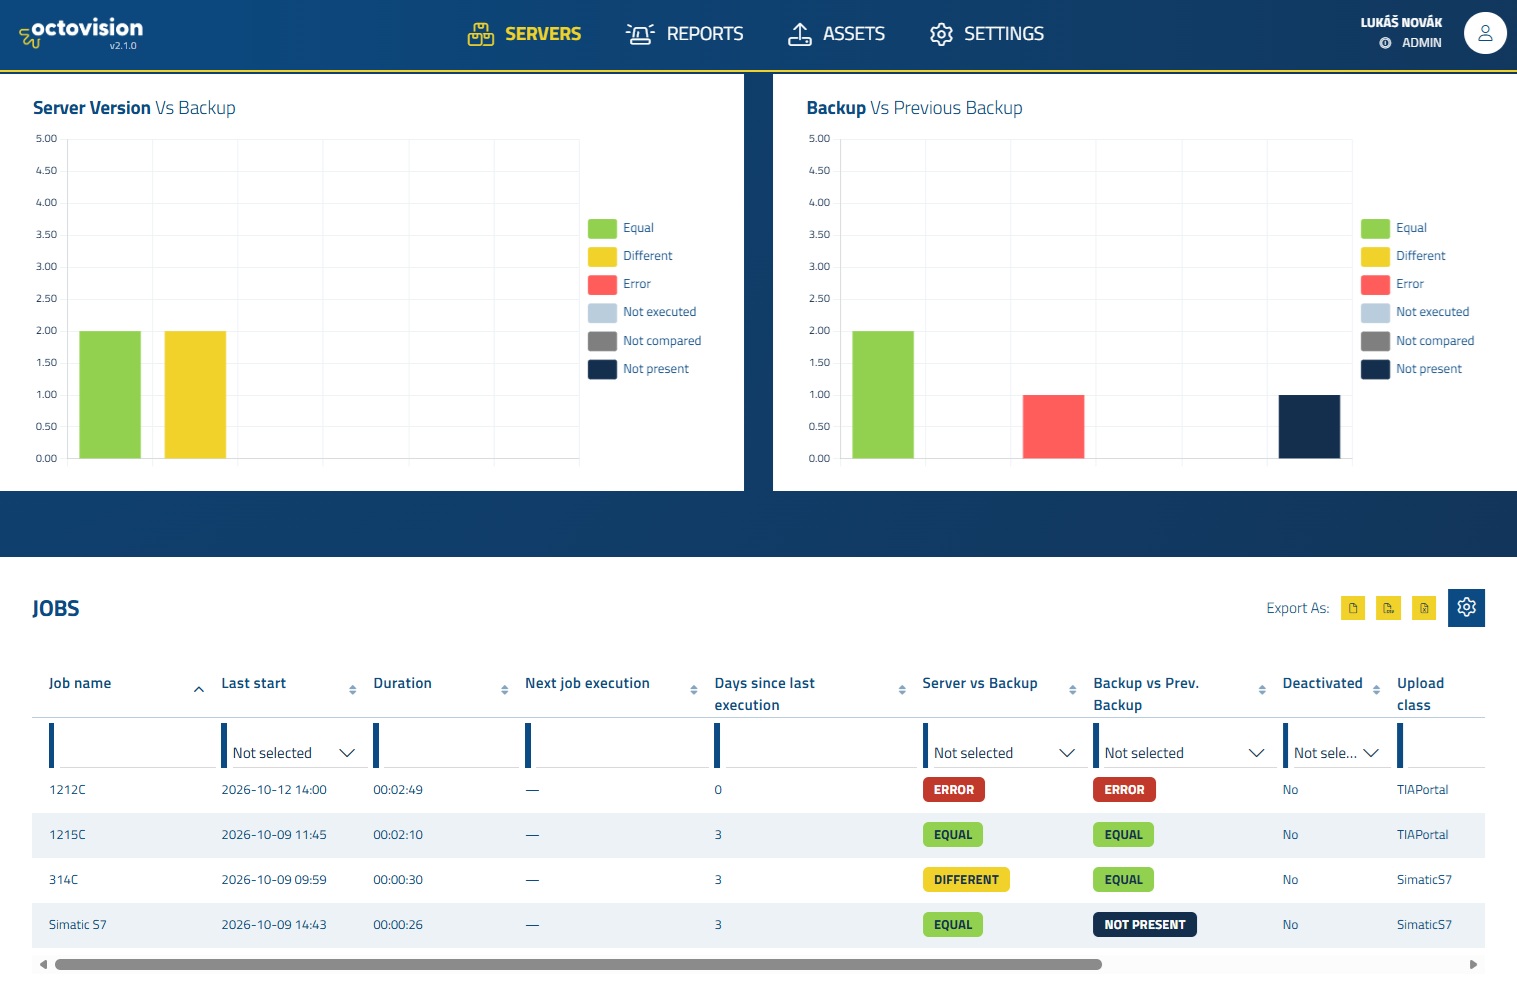Click Different swatch in Backup Vs Previous legend

point(1375,256)
